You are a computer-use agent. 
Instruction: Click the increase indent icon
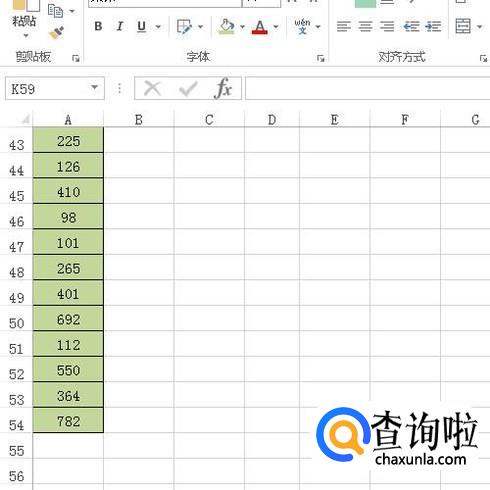433,26
